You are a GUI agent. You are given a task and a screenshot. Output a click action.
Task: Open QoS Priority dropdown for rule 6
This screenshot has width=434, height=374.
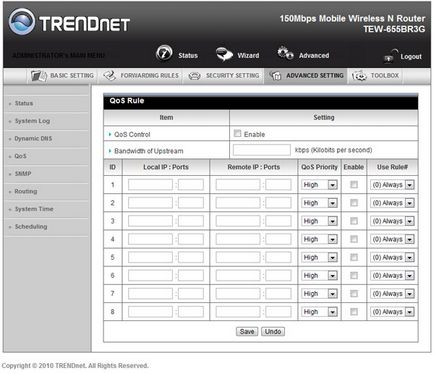319,275
